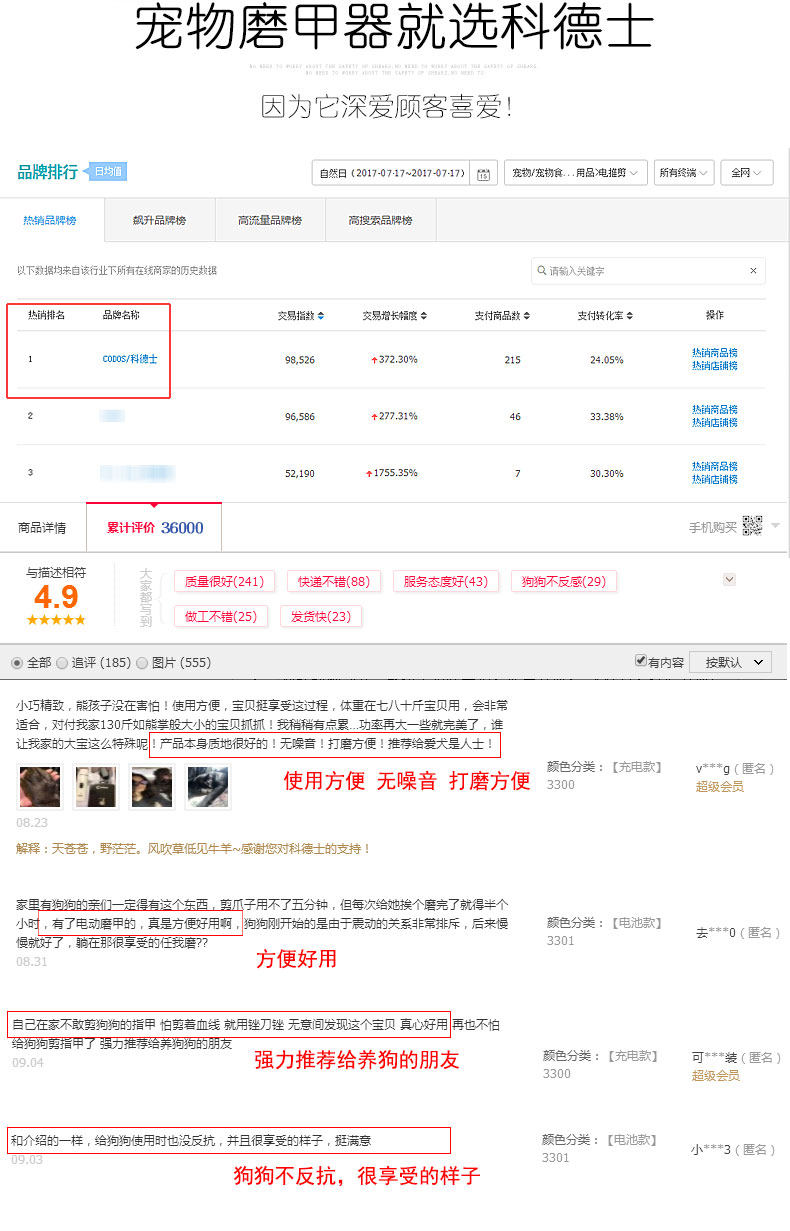Clear the keyword search with the X icon
Image resolution: width=790 pixels, height=1231 pixels.
753,271
